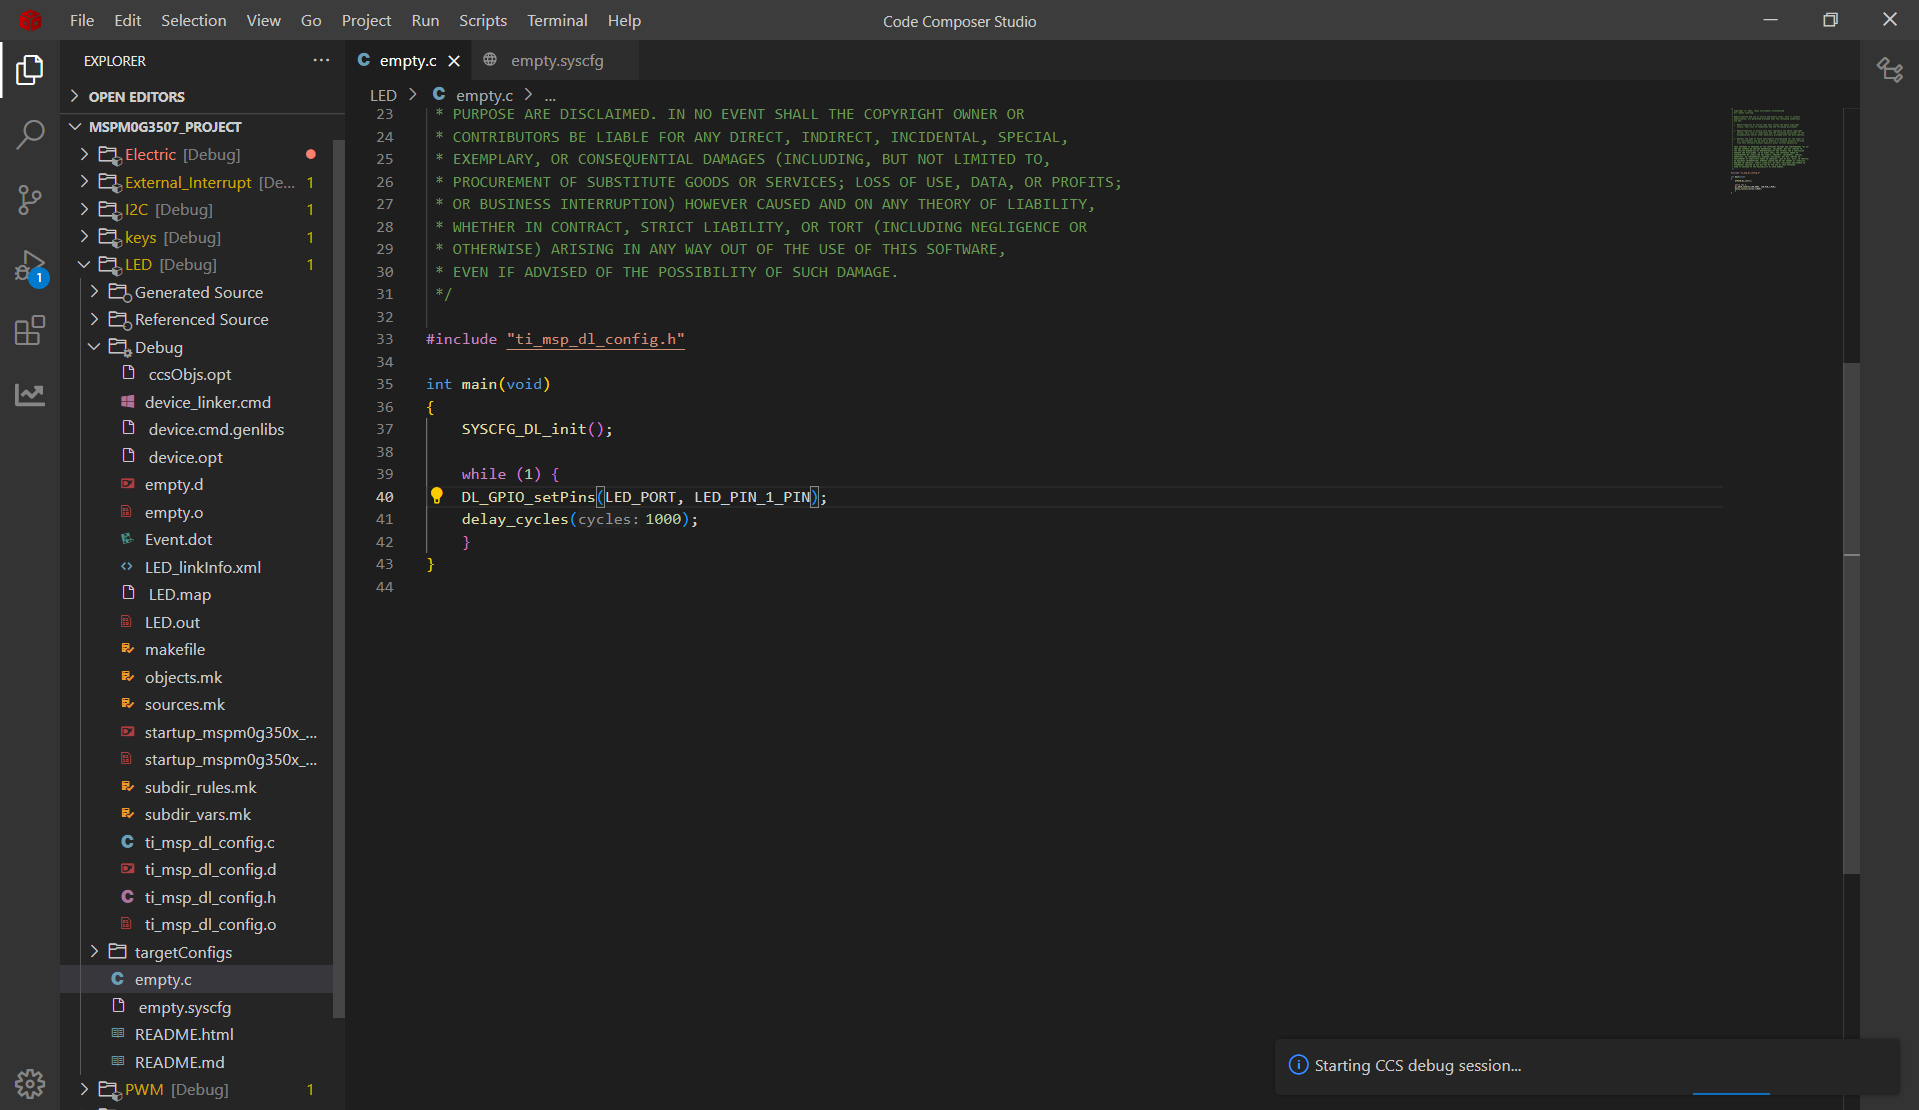
Task: Expand the Referenced Source folder
Action: coord(196,320)
